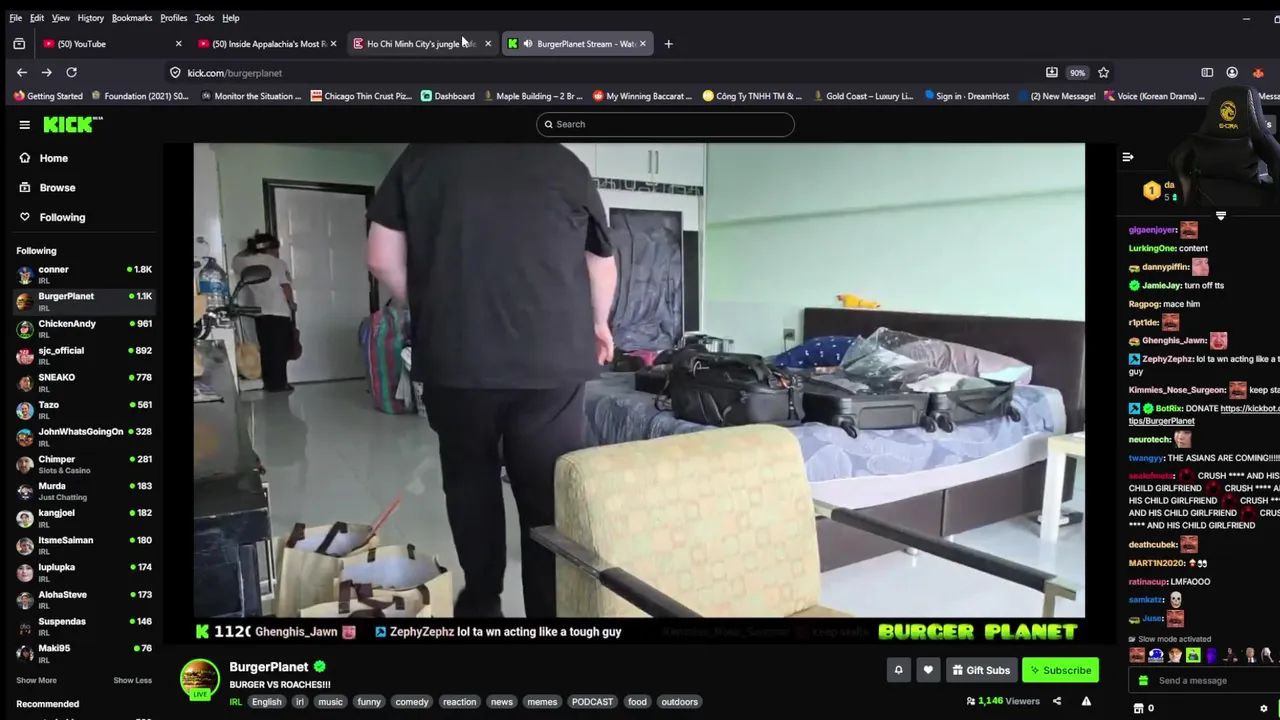Click the share stream icon

coord(1057,701)
